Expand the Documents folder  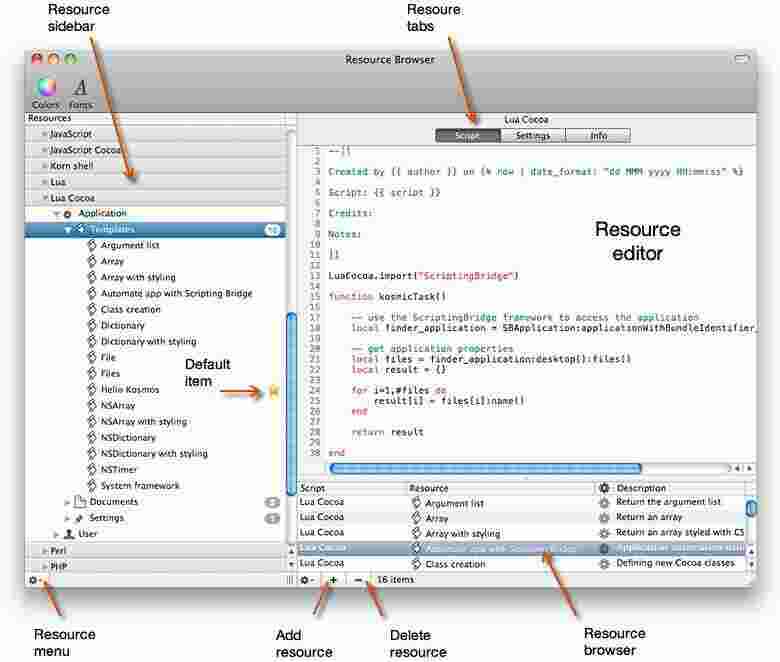pyautogui.click(x=68, y=502)
